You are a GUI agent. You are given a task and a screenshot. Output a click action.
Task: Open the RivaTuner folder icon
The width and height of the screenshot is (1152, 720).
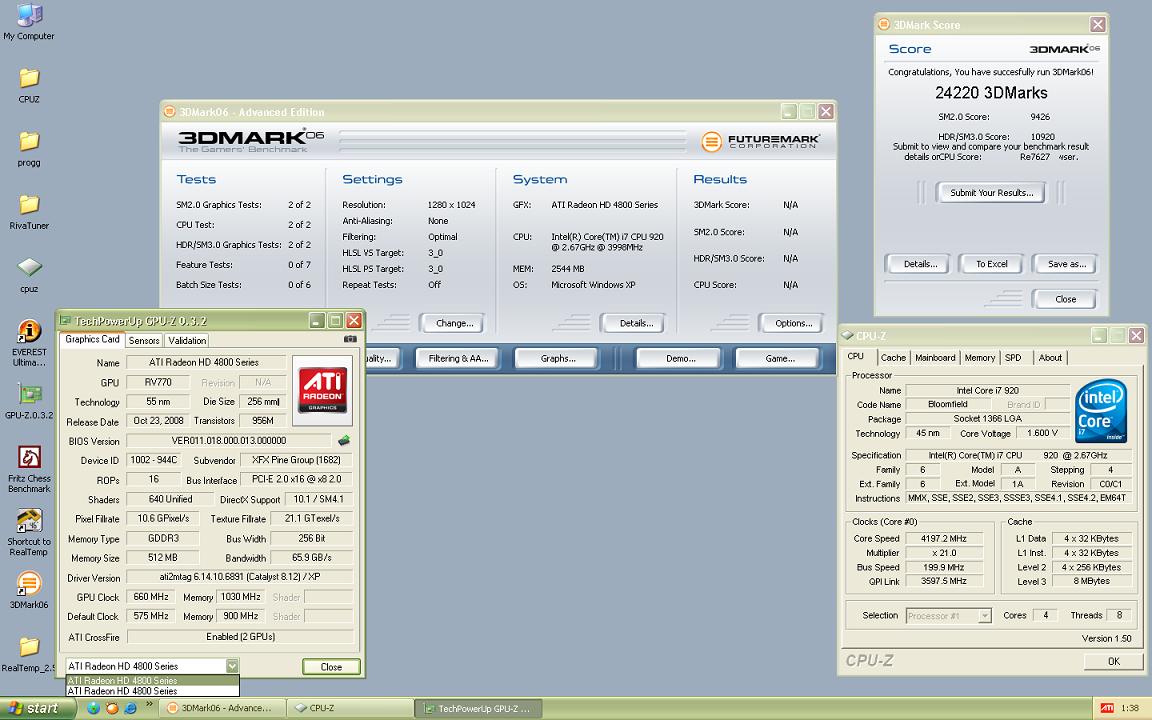29,212
